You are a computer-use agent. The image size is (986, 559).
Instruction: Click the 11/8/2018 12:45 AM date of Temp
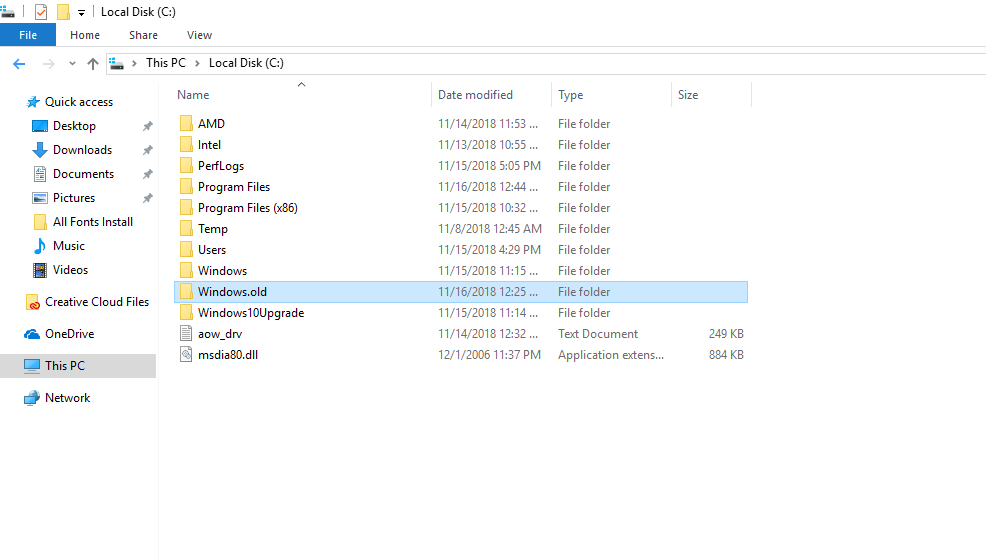click(x=490, y=229)
